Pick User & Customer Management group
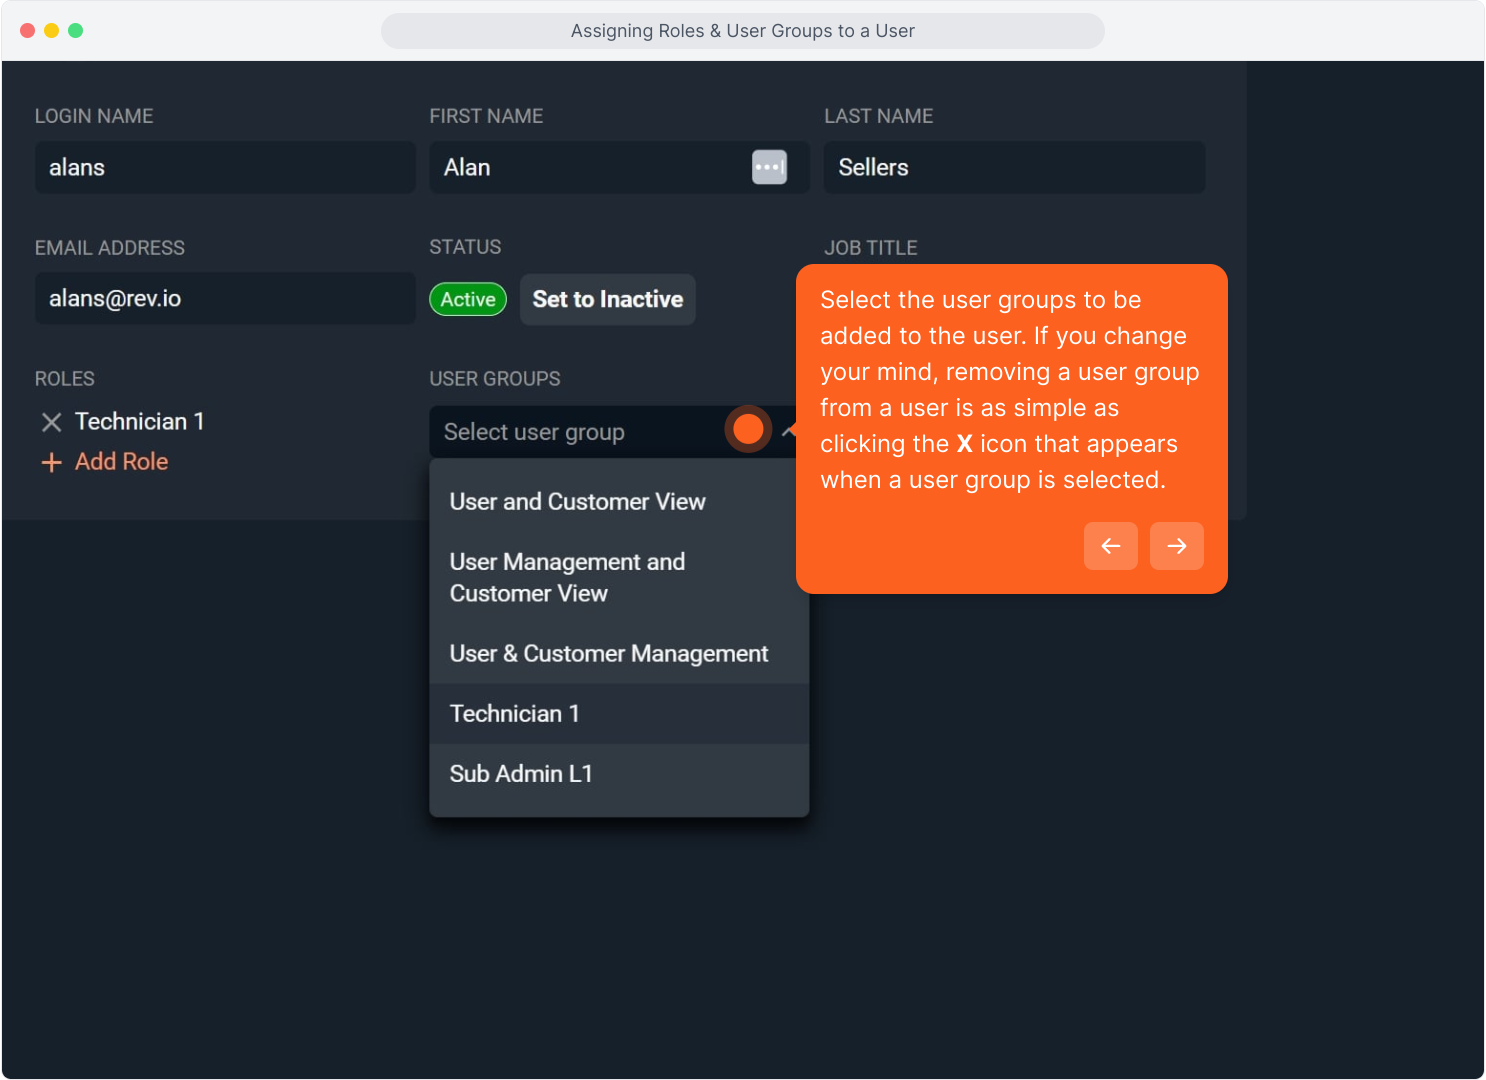The image size is (1486, 1080). [x=609, y=654]
